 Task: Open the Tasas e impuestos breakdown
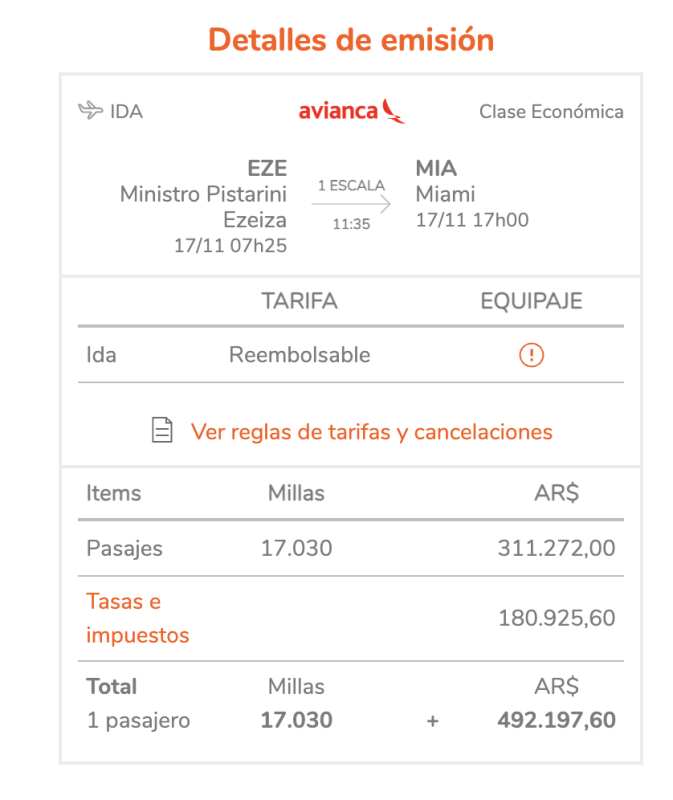pyautogui.click(x=137, y=618)
